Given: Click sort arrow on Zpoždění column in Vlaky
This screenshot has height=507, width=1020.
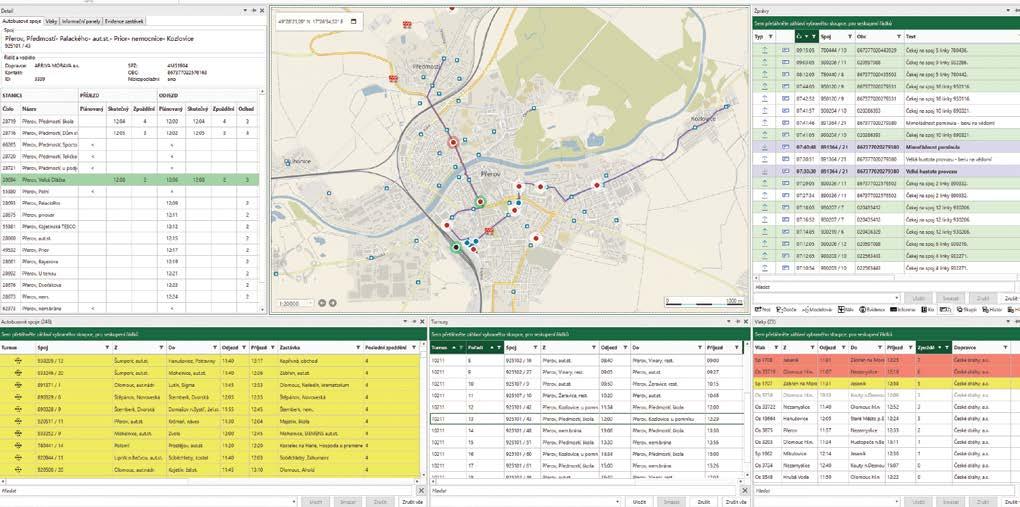Looking at the screenshot, I should coord(940,348).
